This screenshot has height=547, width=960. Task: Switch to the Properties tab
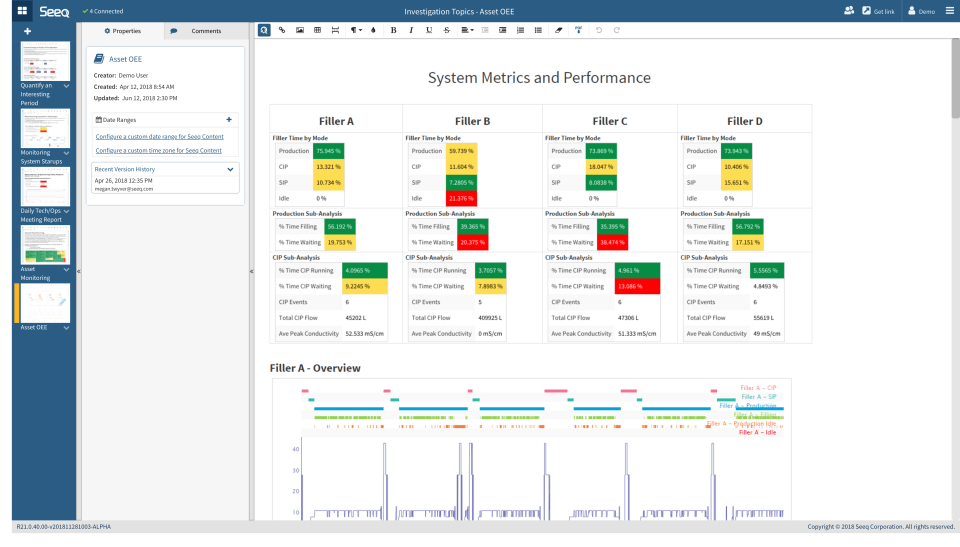coord(122,31)
